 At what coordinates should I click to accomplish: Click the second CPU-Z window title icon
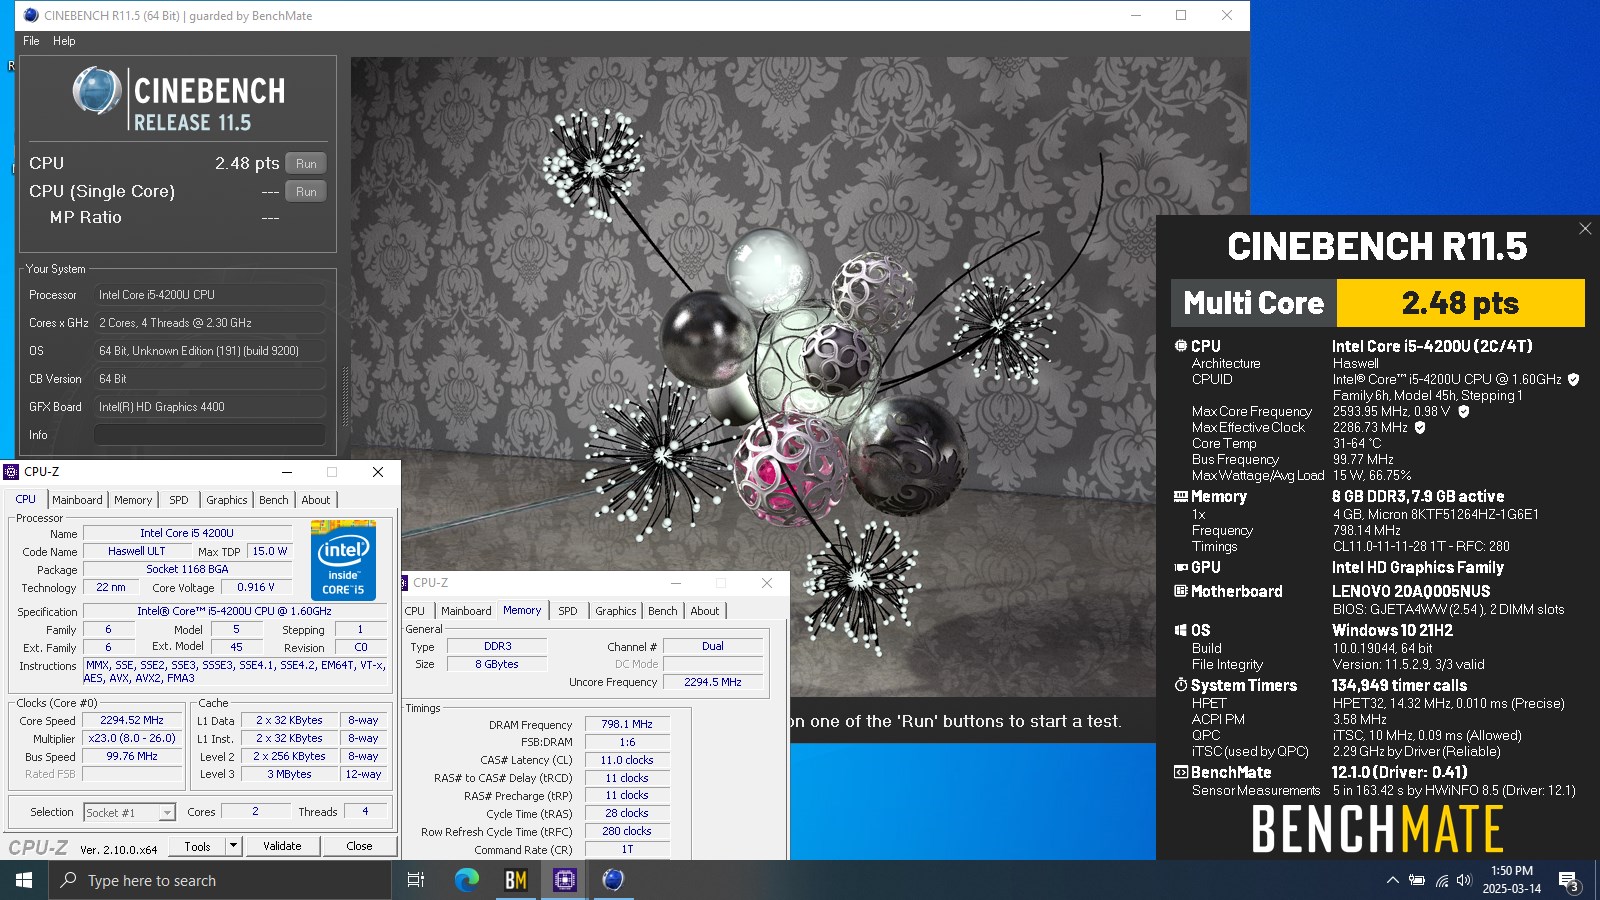click(405, 583)
